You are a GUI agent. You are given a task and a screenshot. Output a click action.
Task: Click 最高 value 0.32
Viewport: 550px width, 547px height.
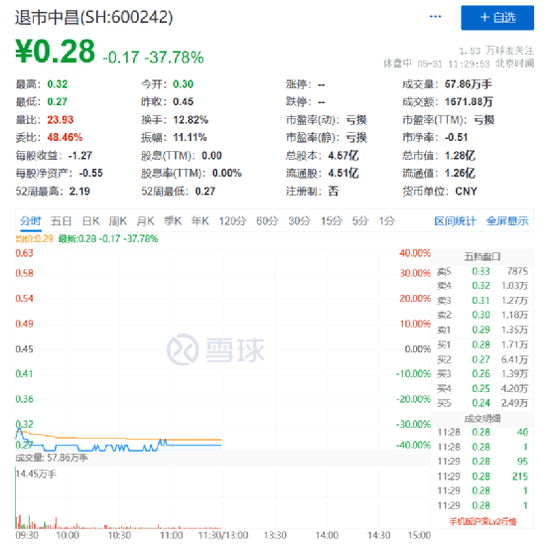58,84
